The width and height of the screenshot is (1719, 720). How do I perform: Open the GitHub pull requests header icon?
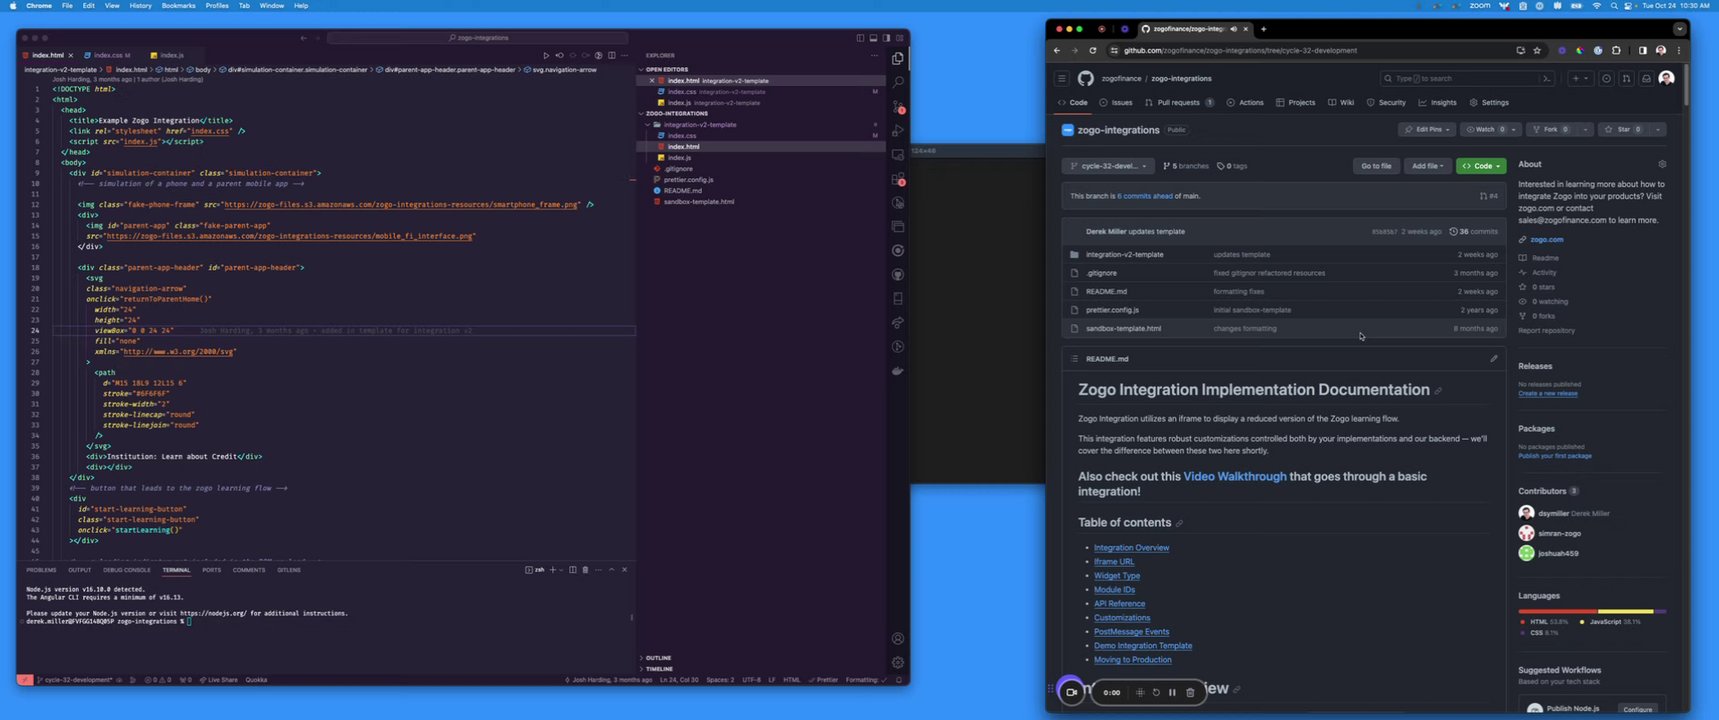click(x=1627, y=78)
